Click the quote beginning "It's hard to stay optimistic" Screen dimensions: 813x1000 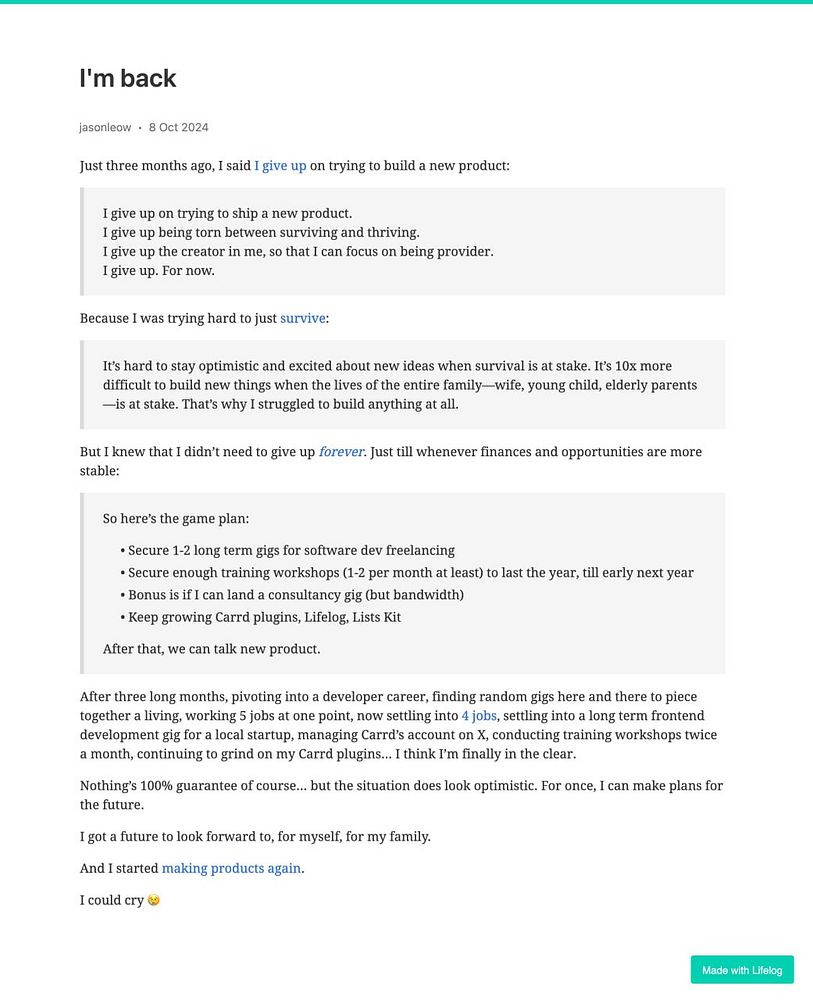(x=400, y=385)
